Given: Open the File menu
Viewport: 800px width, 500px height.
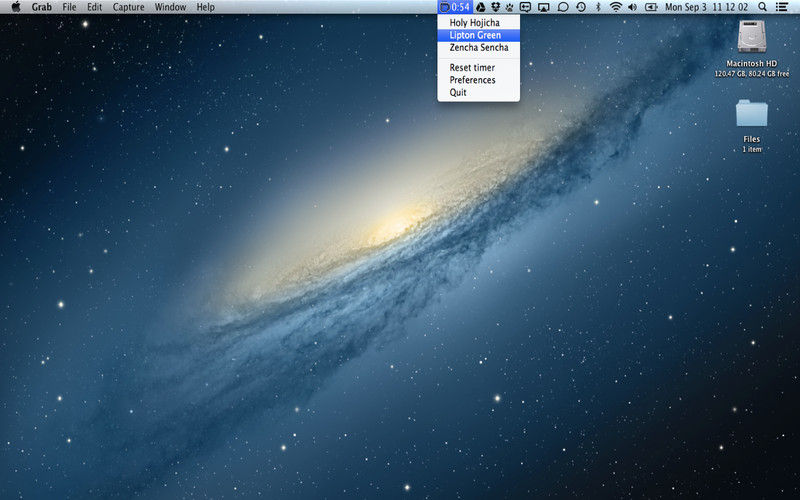Looking at the screenshot, I should tap(69, 7).
